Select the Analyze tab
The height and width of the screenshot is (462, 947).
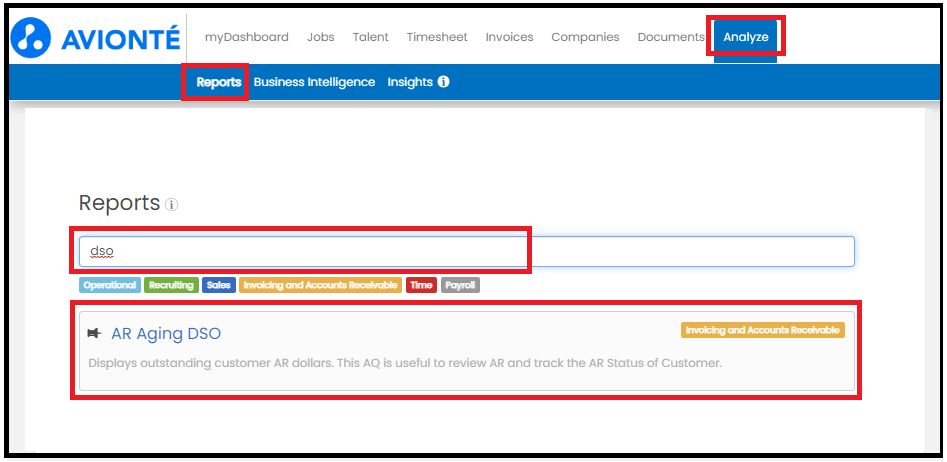pos(746,37)
